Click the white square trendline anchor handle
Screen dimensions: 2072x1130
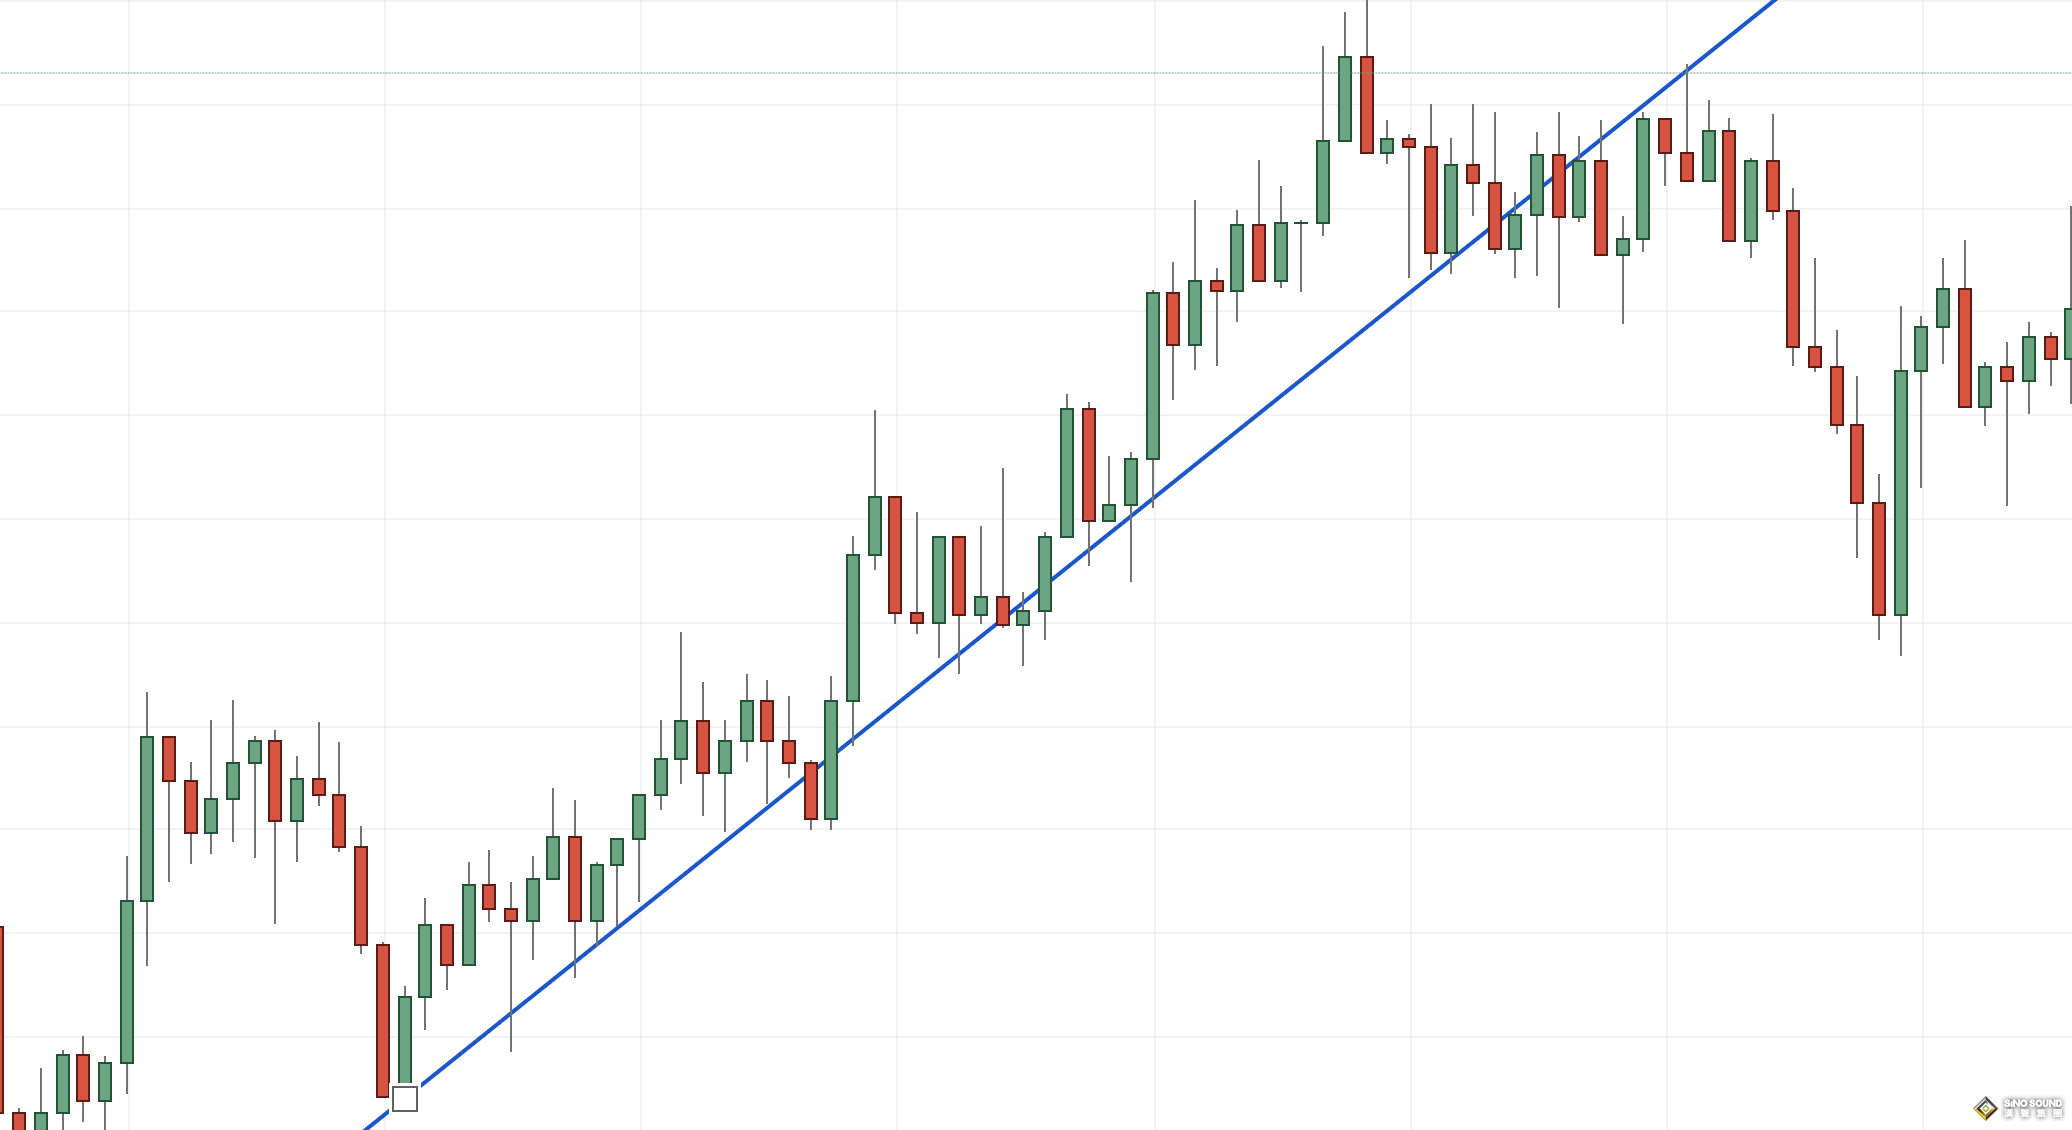pyautogui.click(x=405, y=1099)
